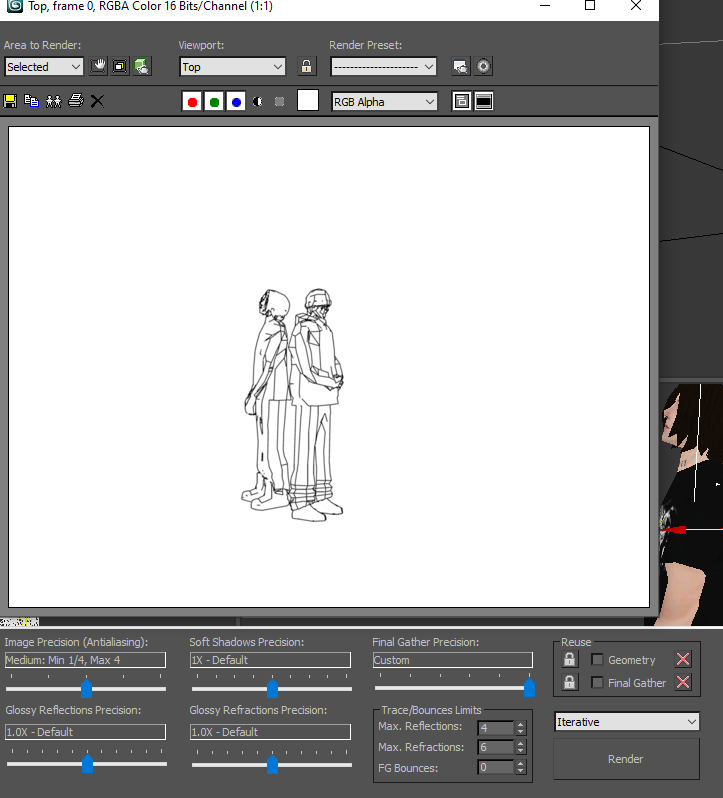Toggle the Lock to Viewport padlock
723x798 pixels.
(x=307, y=67)
